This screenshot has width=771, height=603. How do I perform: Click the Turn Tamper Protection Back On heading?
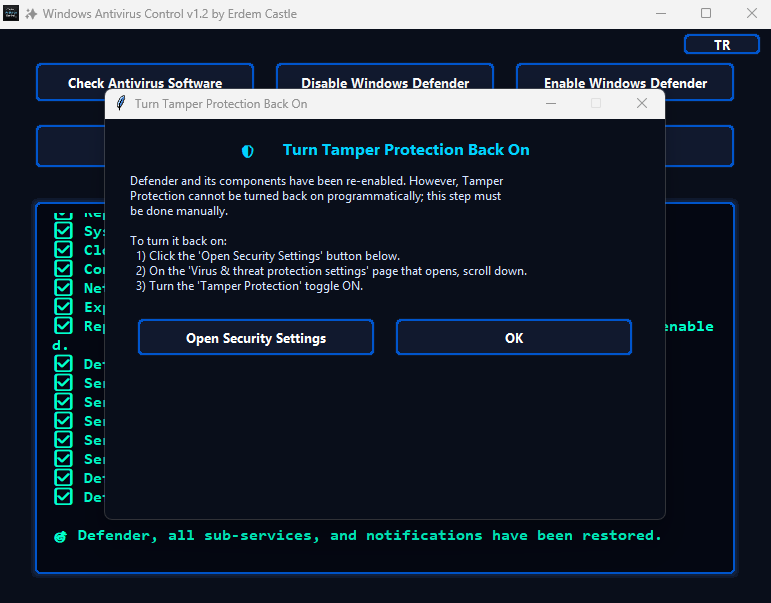[x=406, y=150]
